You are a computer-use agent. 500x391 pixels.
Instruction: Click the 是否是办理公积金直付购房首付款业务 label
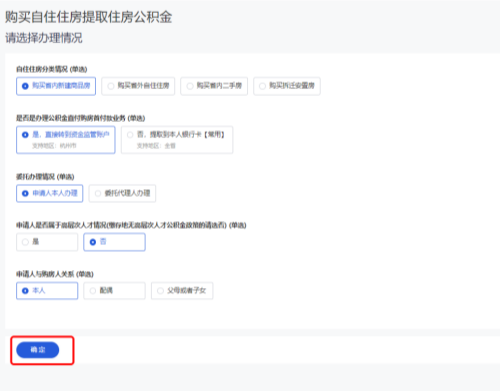(x=81, y=118)
